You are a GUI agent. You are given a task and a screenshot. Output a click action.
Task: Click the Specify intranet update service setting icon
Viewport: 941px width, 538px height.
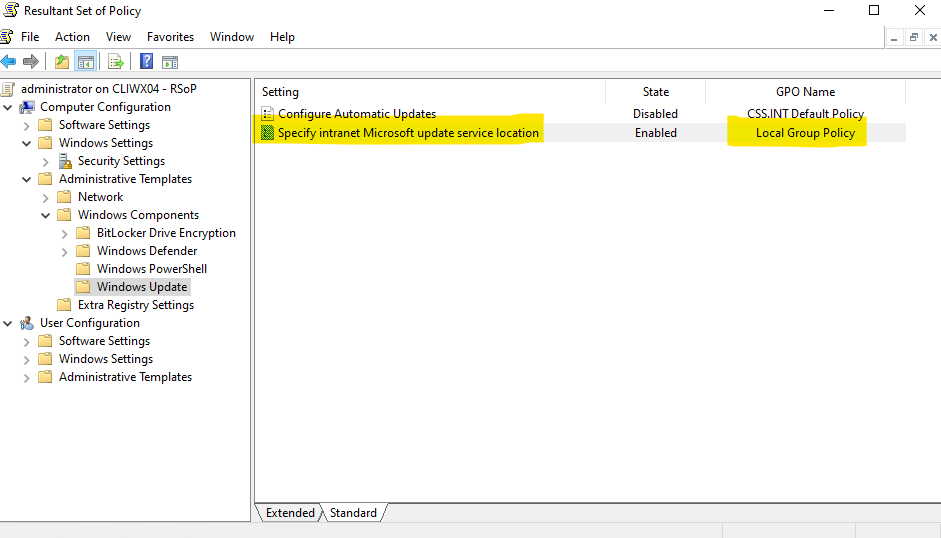[x=268, y=133]
